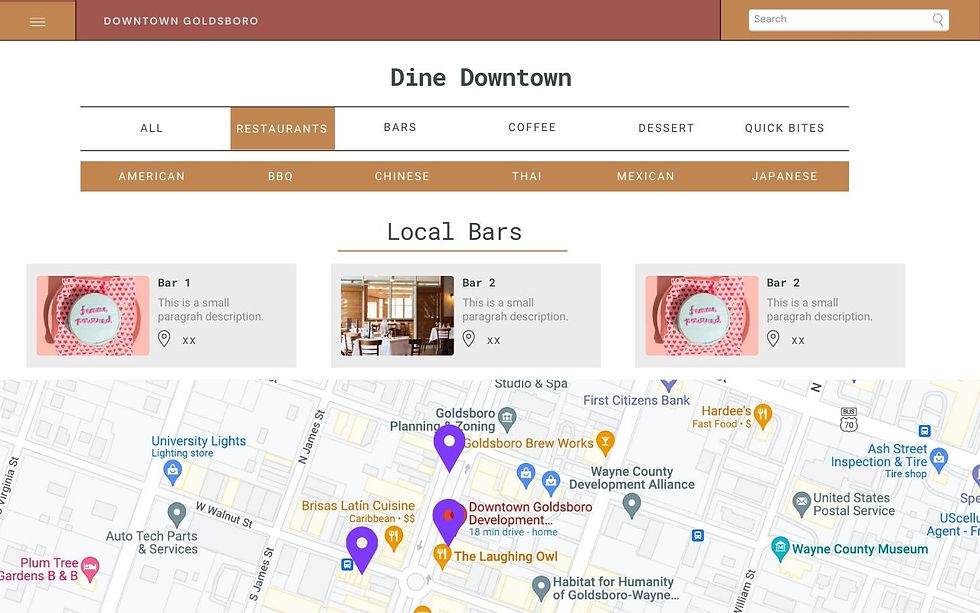The image size is (980, 613).
Task: Click the Hardee's restaurant map icon
Action: [x=762, y=416]
